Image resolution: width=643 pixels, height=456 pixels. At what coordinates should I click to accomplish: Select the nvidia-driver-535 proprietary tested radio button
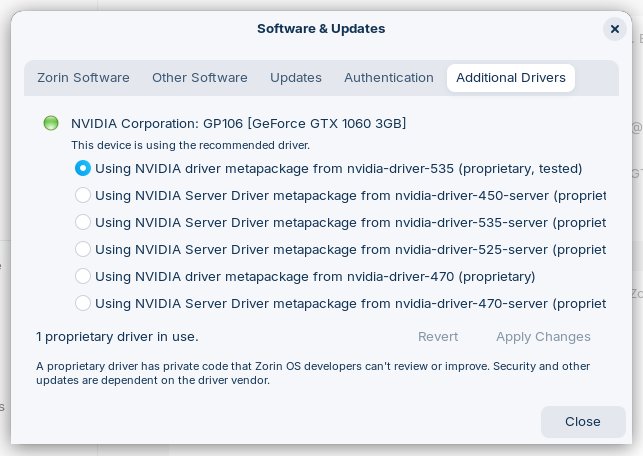pyautogui.click(x=83, y=168)
